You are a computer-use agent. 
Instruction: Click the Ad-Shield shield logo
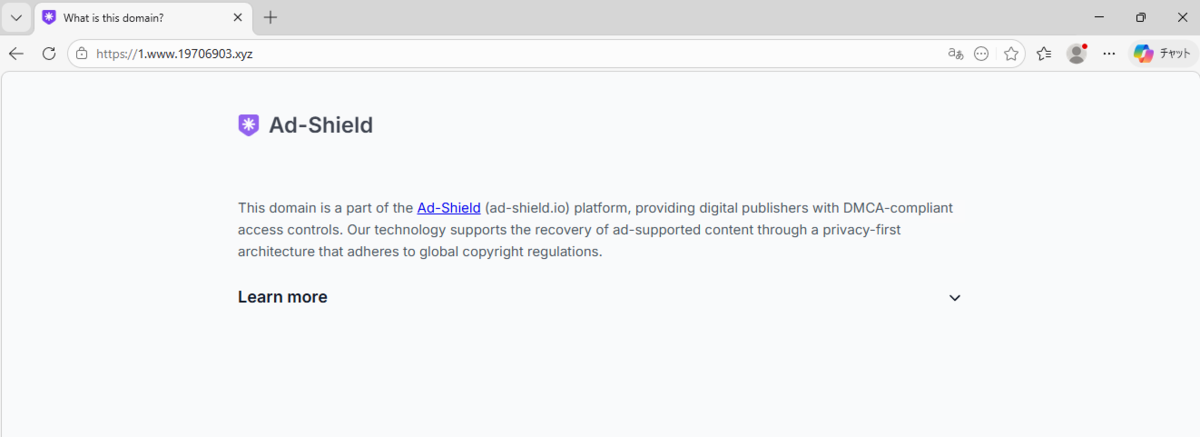click(x=248, y=125)
